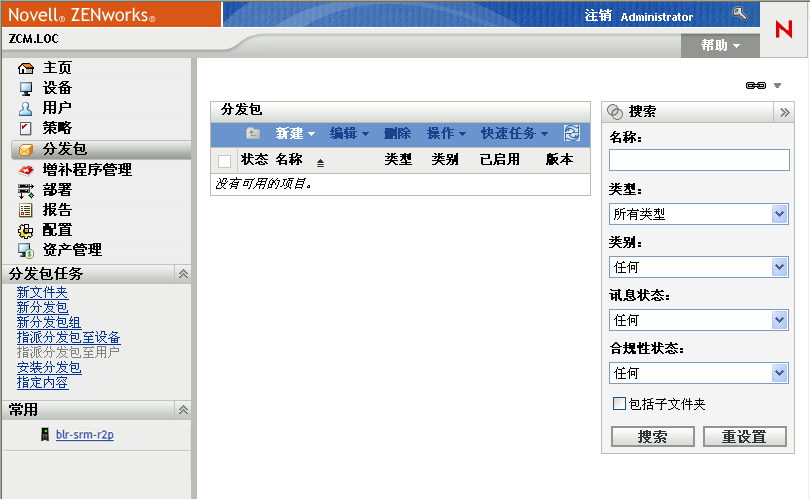This screenshot has height=499, width=810.
Task: Click the 策略 policy icon
Action: [x=25, y=128]
